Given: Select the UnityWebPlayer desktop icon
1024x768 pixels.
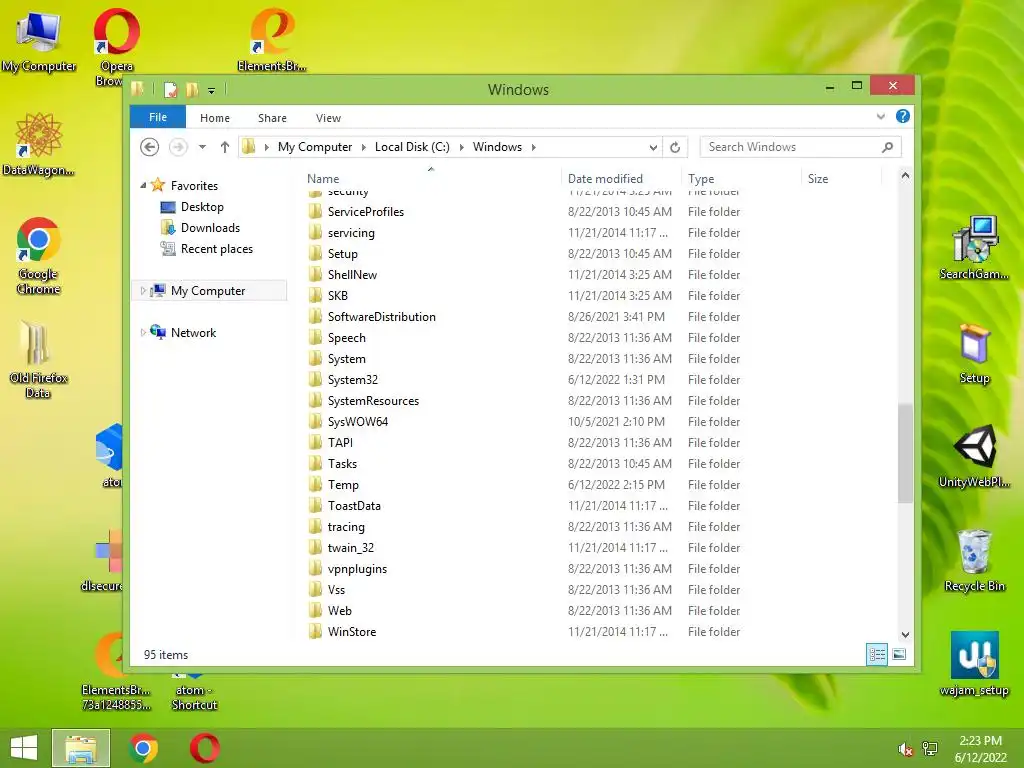Looking at the screenshot, I should tap(974, 456).
